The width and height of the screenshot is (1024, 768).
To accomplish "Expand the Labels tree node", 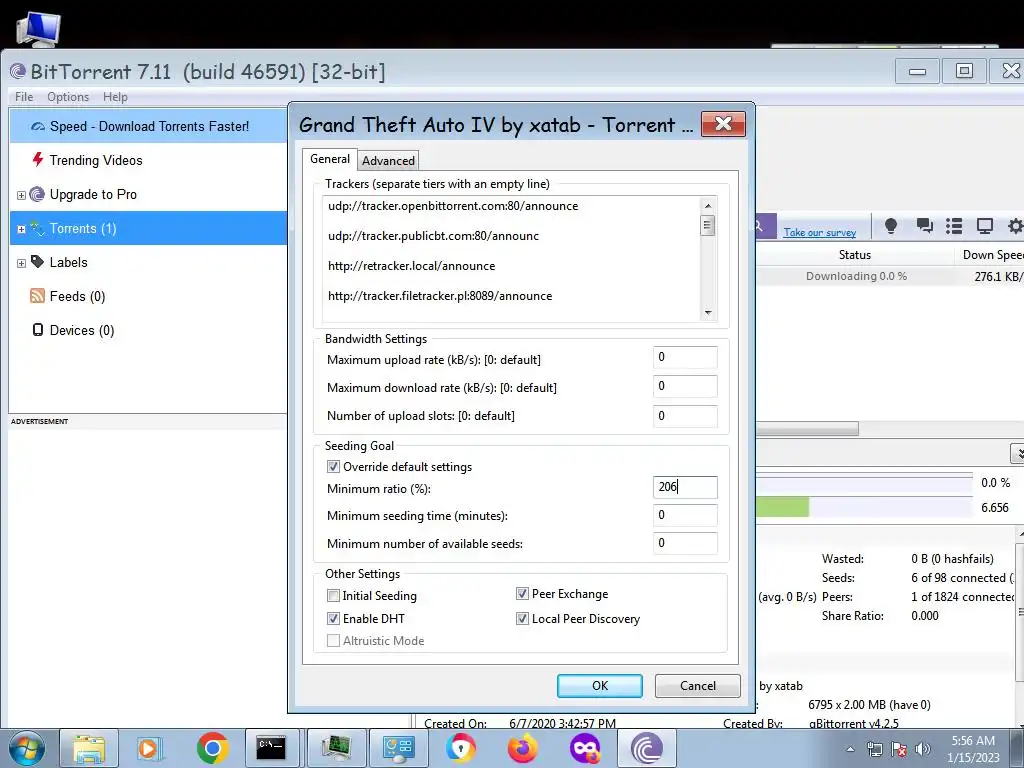I will (21, 263).
